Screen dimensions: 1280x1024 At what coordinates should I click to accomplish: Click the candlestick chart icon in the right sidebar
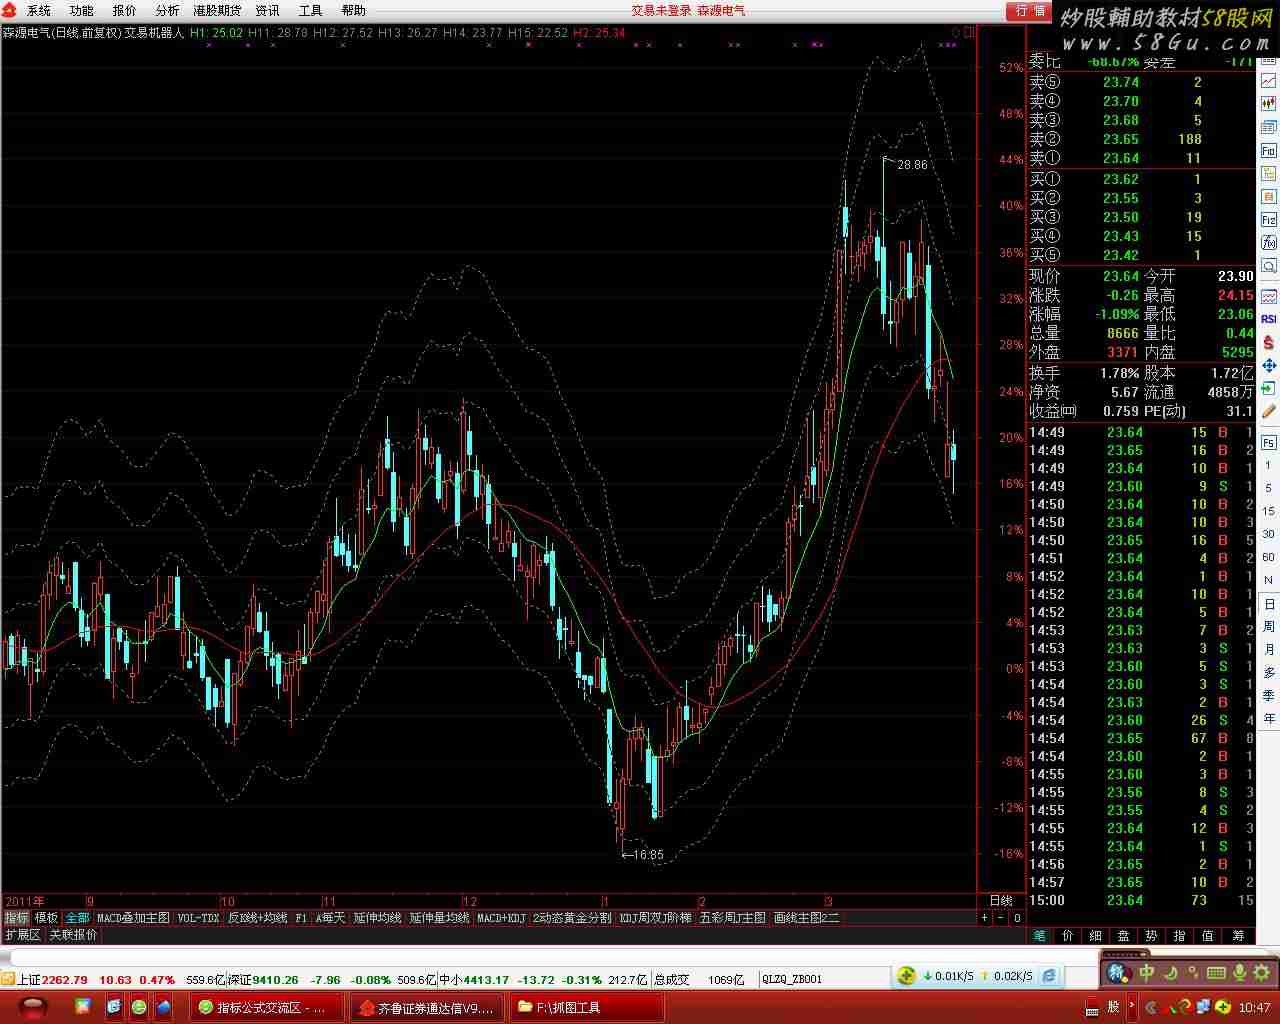(x=1269, y=103)
